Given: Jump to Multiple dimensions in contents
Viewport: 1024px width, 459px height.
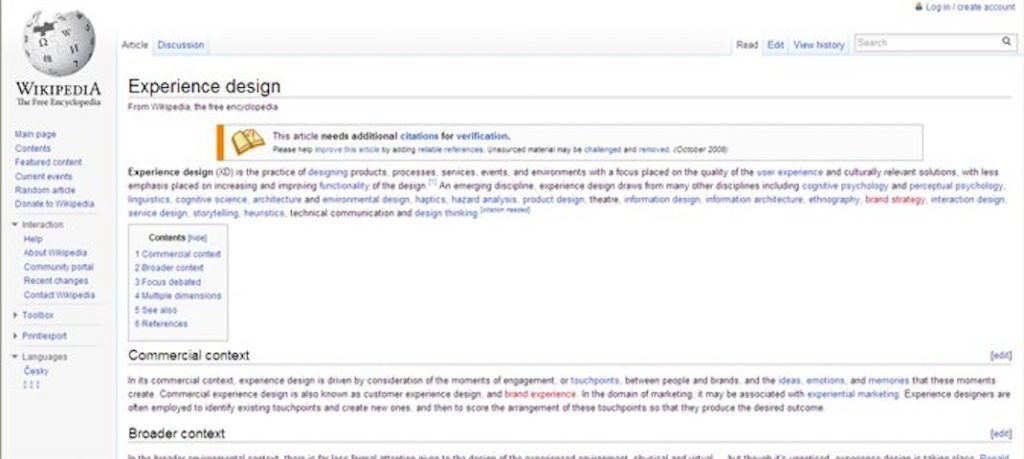Looking at the screenshot, I should pos(178,296).
